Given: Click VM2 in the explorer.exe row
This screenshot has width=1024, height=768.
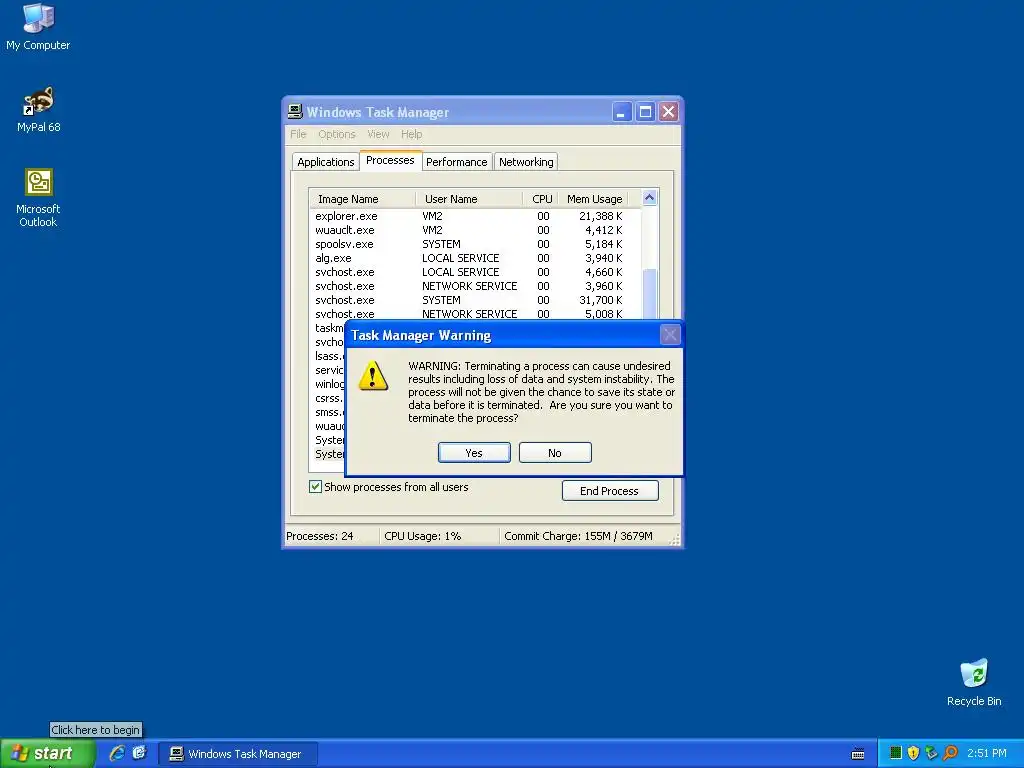Looking at the screenshot, I should (x=432, y=216).
